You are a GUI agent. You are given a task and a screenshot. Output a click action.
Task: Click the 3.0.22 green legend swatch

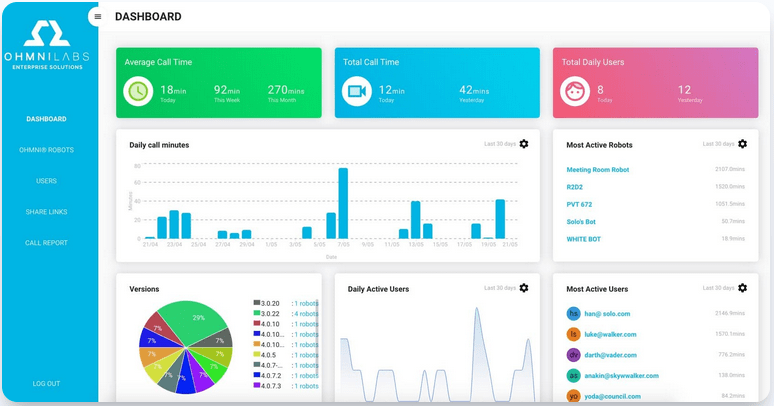(x=257, y=313)
